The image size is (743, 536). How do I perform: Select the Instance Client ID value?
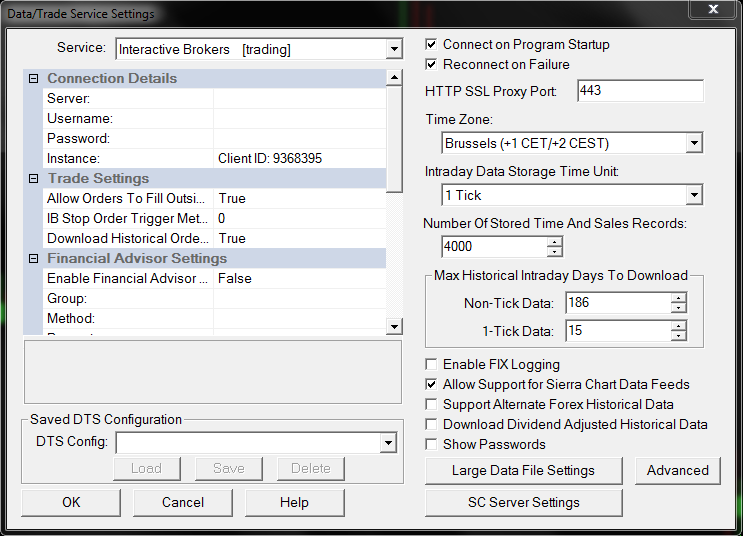coord(299,158)
